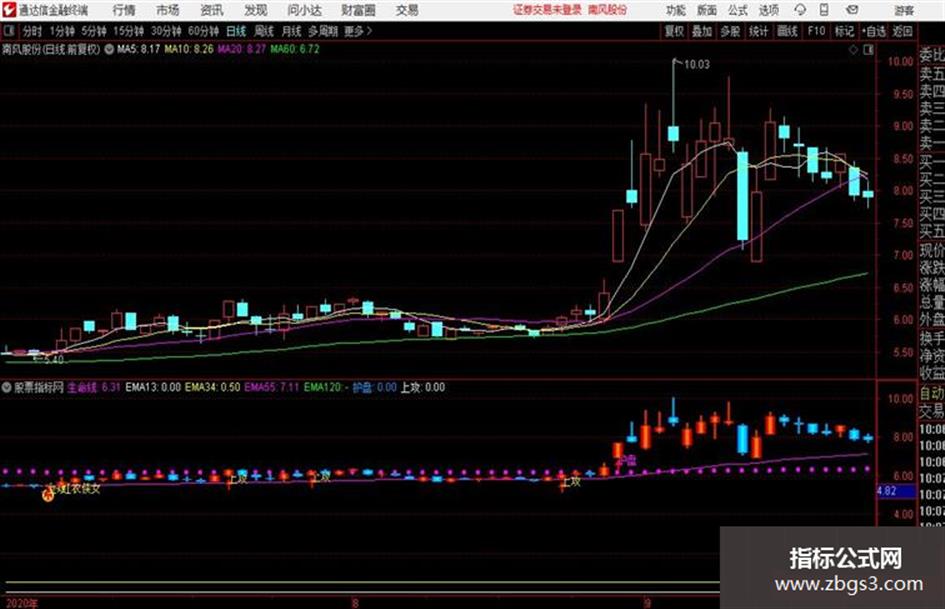Viewport: 945px width, 609px height.
Task: Click the diamond icon above price axis
Action: pyautogui.click(x=853, y=50)
